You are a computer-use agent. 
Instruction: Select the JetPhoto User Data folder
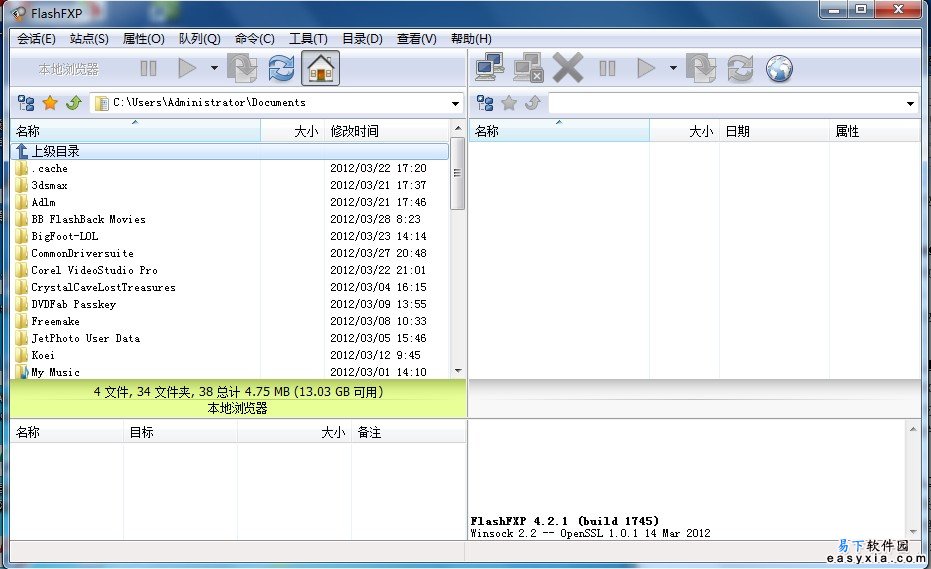click(x=230, y=338)
